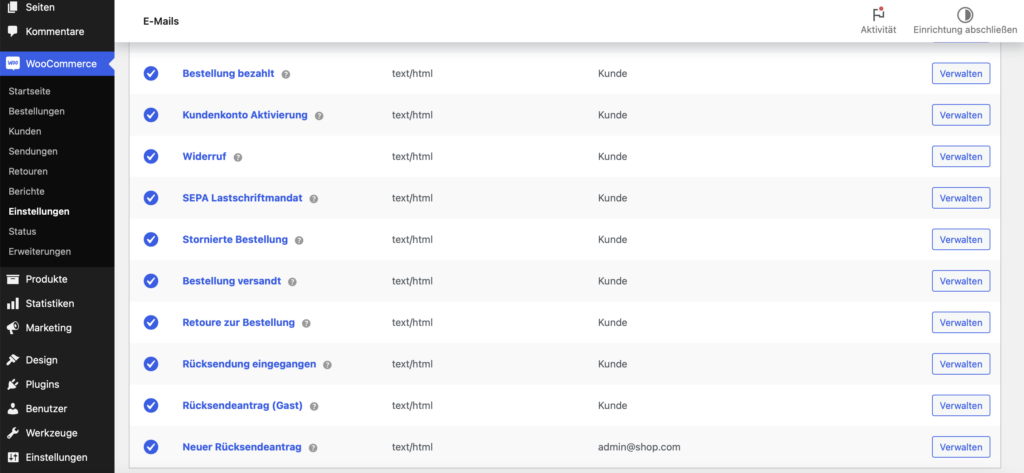The width and height of the screenshot is (1024, 473).
Task: Click the Kommentare speech bubble icon
Action: click(x=12, y=31)
